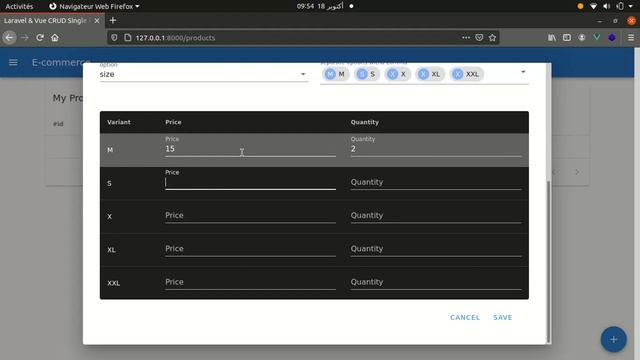Click the Firefox forward arrow button
Viewport: 640px width, 360px height.
[24, 38]
